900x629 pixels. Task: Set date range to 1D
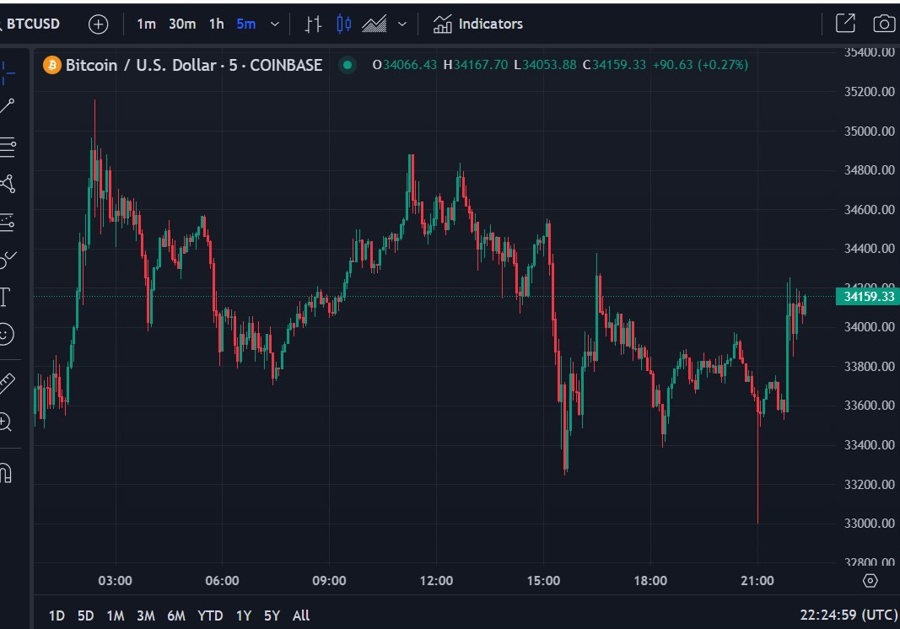point(57,616)
